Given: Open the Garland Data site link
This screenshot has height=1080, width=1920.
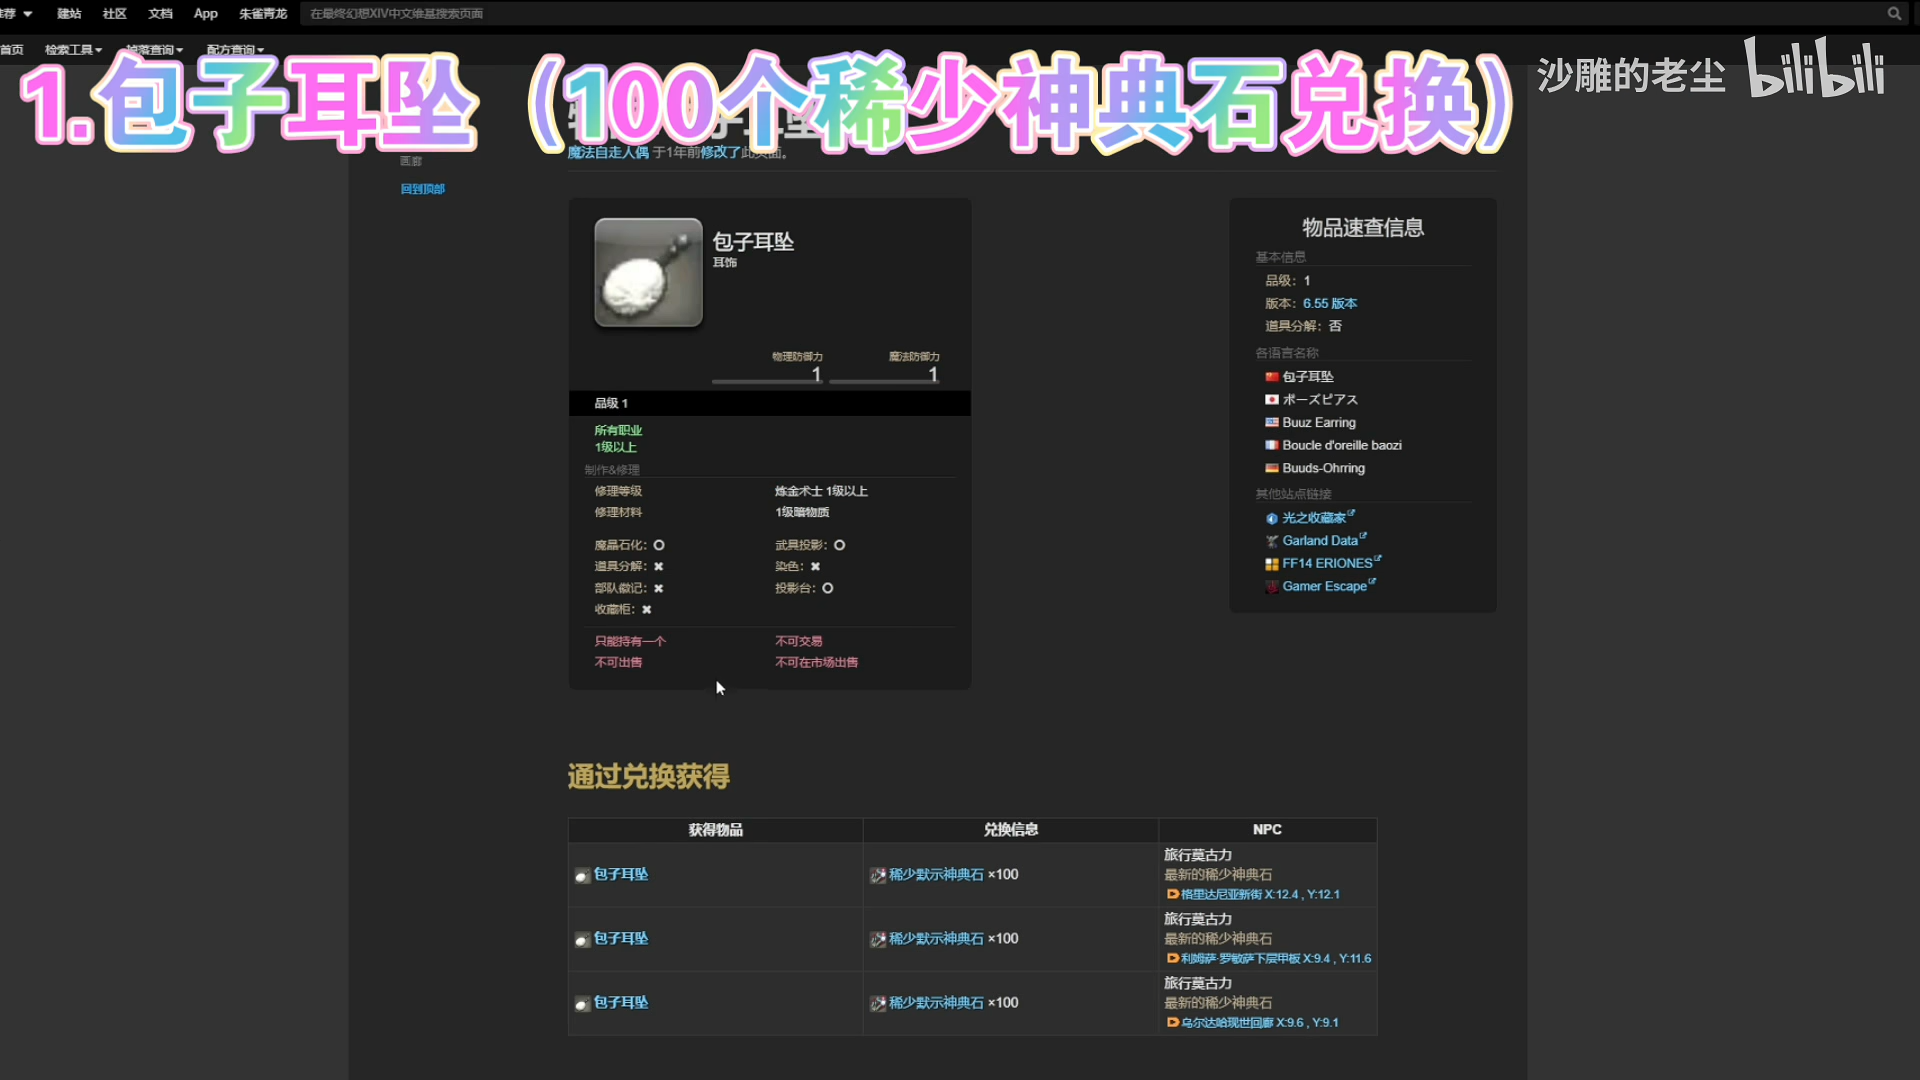Looking at the screenshot, I should coord(1319,541).
